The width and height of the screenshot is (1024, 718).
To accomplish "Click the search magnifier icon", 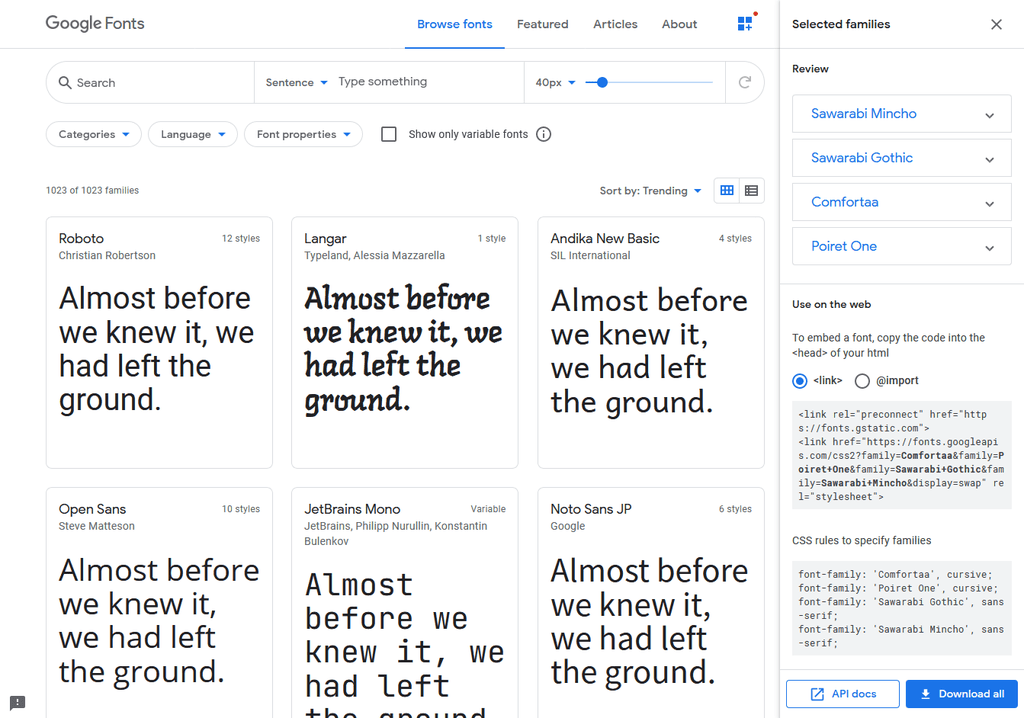I will tap(65, 82).
